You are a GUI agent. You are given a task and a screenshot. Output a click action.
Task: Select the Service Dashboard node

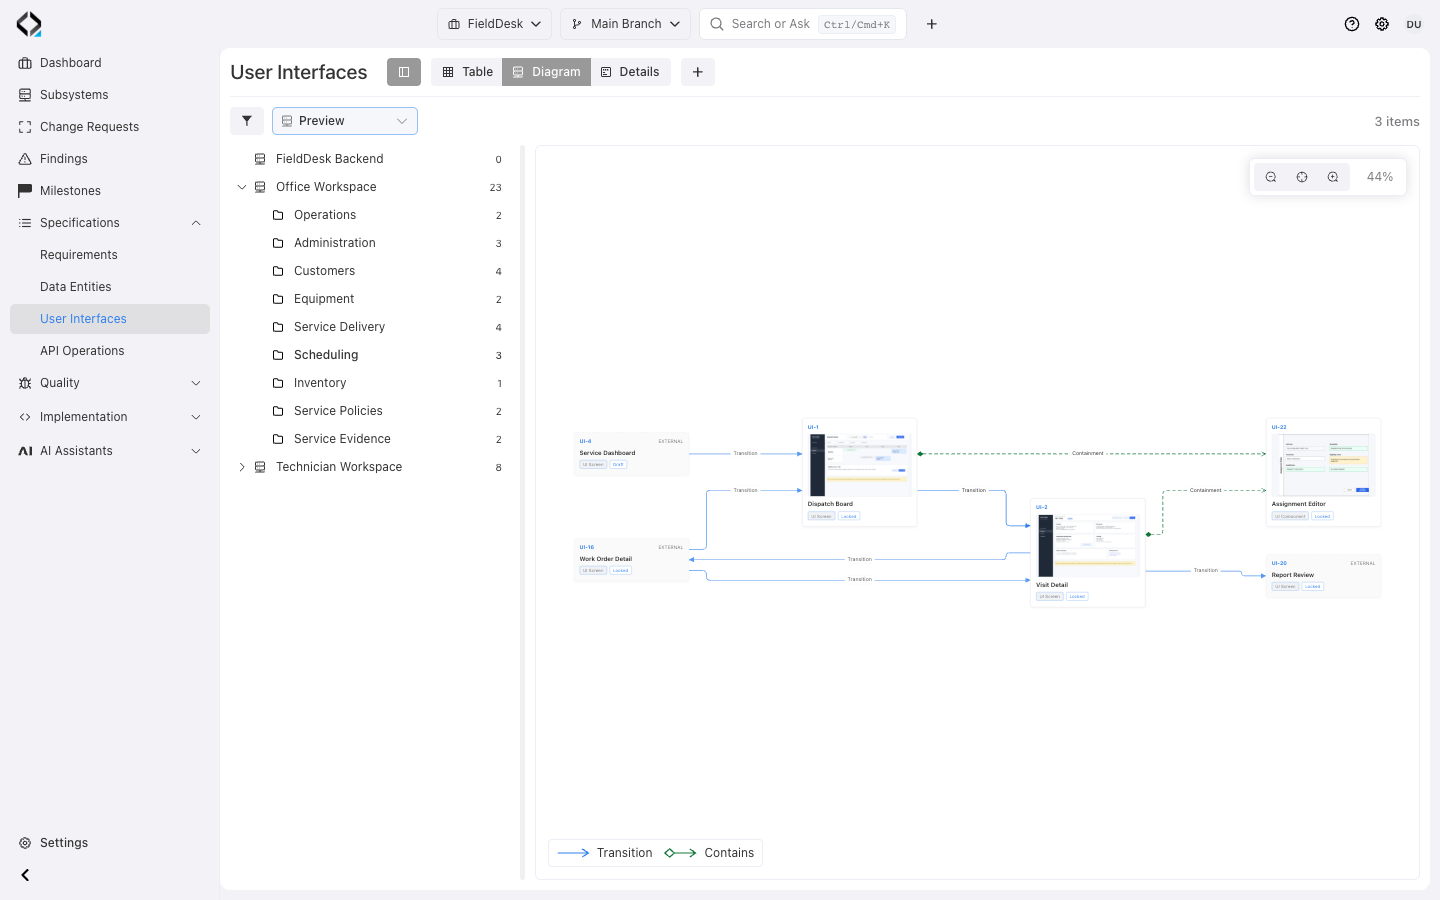pyautogui.click(x=632, y=454)
